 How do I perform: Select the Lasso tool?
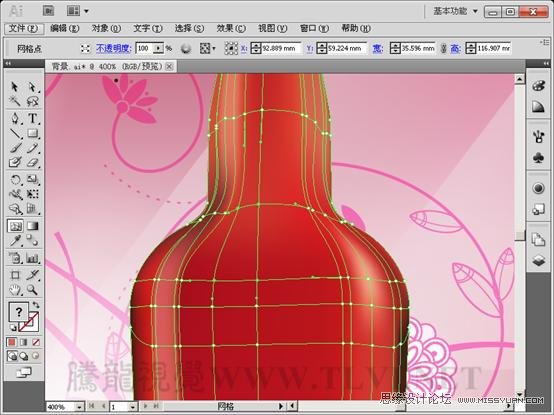(32, 102)
